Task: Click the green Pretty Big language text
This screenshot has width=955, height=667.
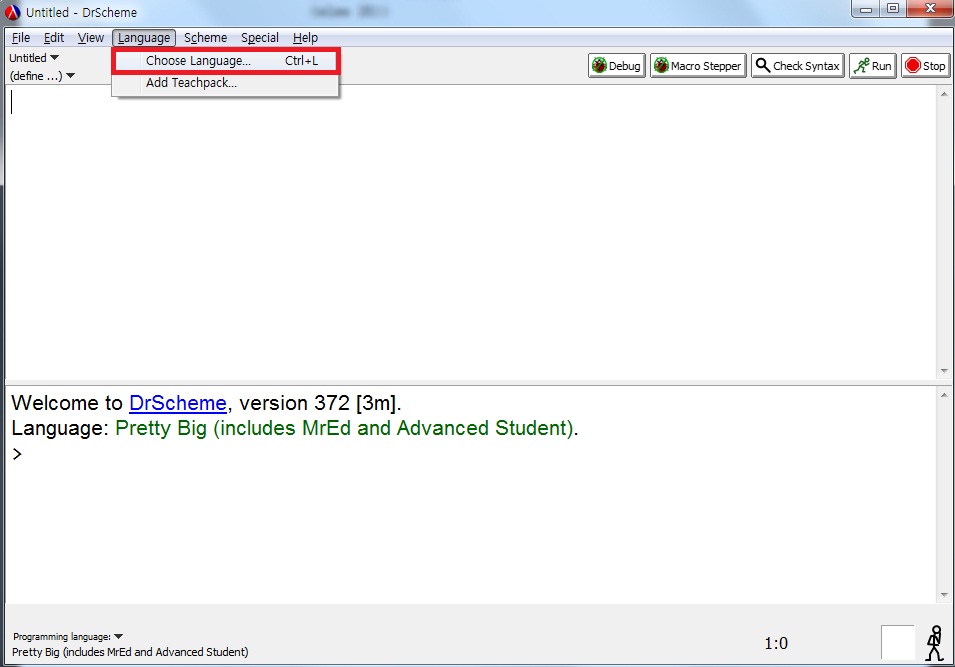Action: click(x=345, y=429)
